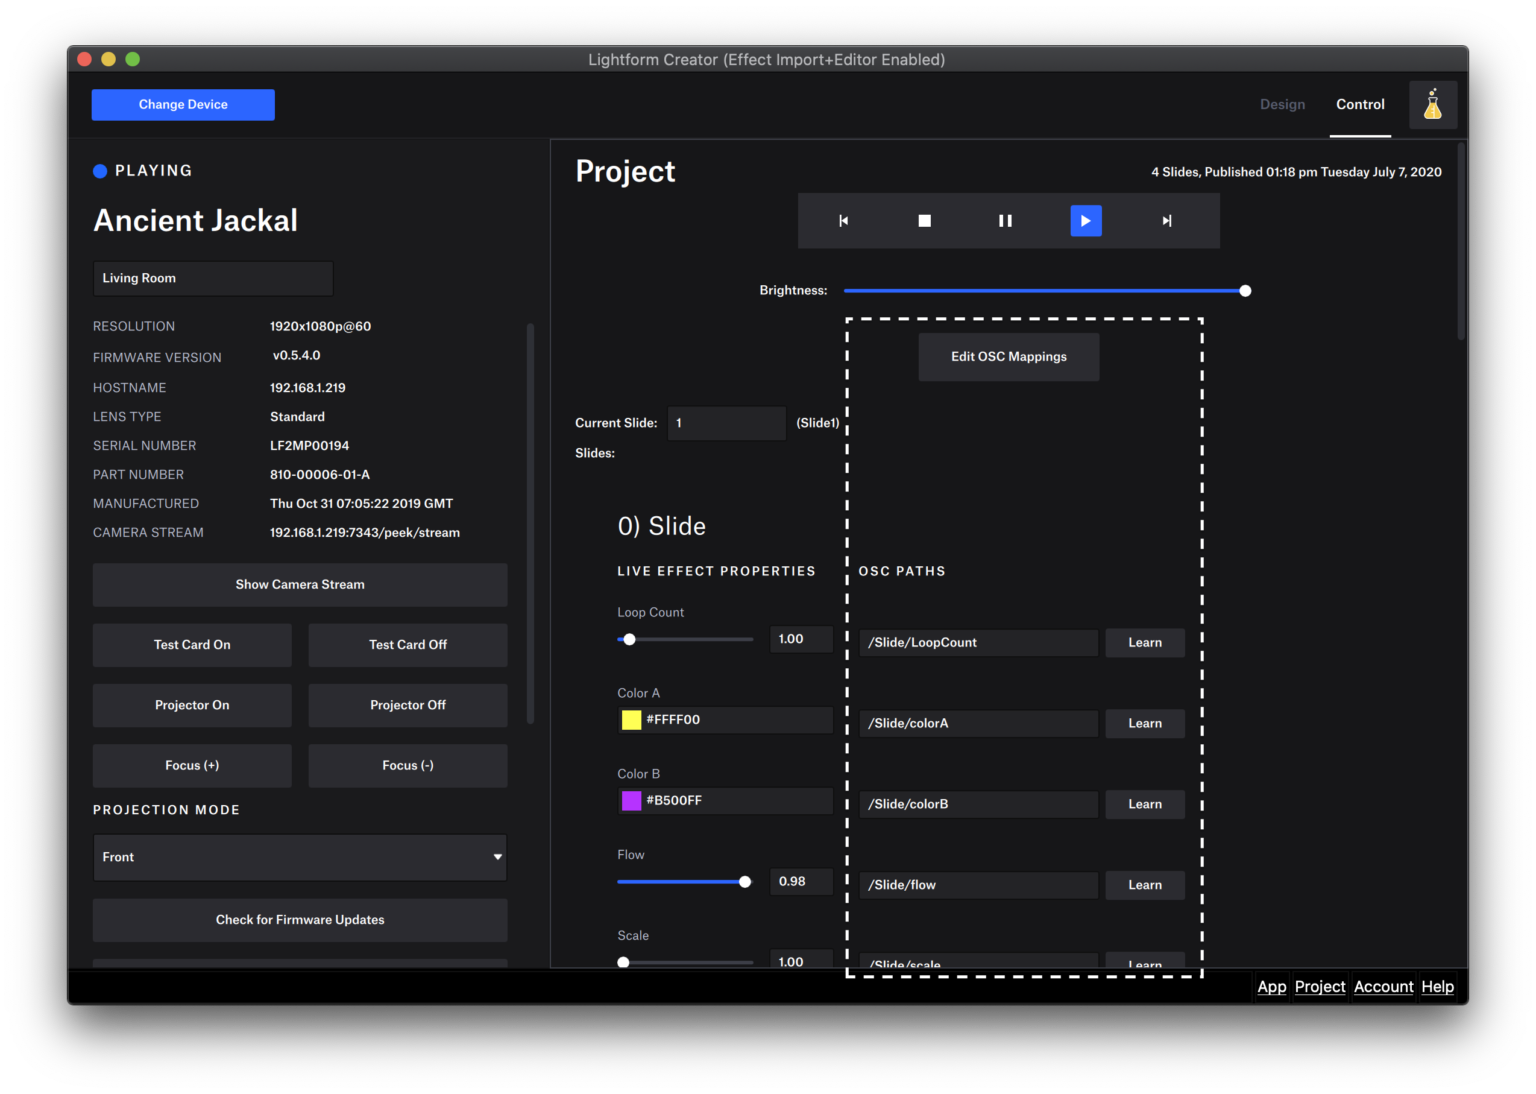
Task: Open the purple Color B swatch
Action: [631, 801]
